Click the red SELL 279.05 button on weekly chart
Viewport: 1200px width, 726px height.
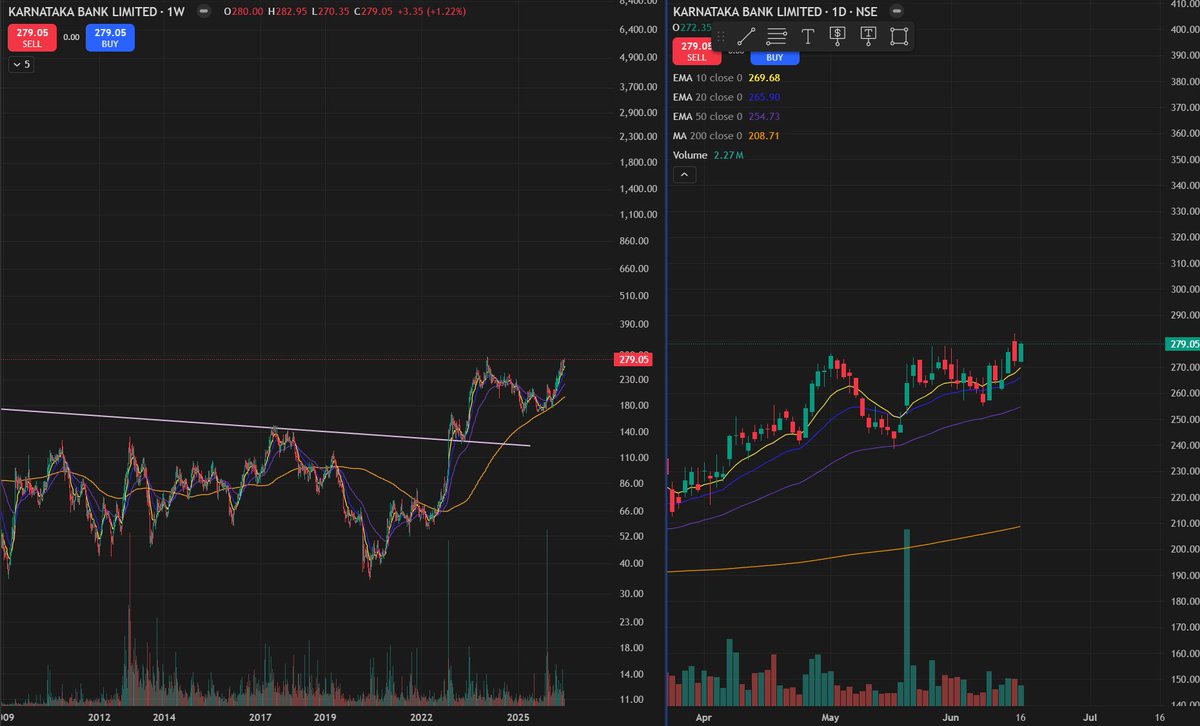tap(30, 38)
